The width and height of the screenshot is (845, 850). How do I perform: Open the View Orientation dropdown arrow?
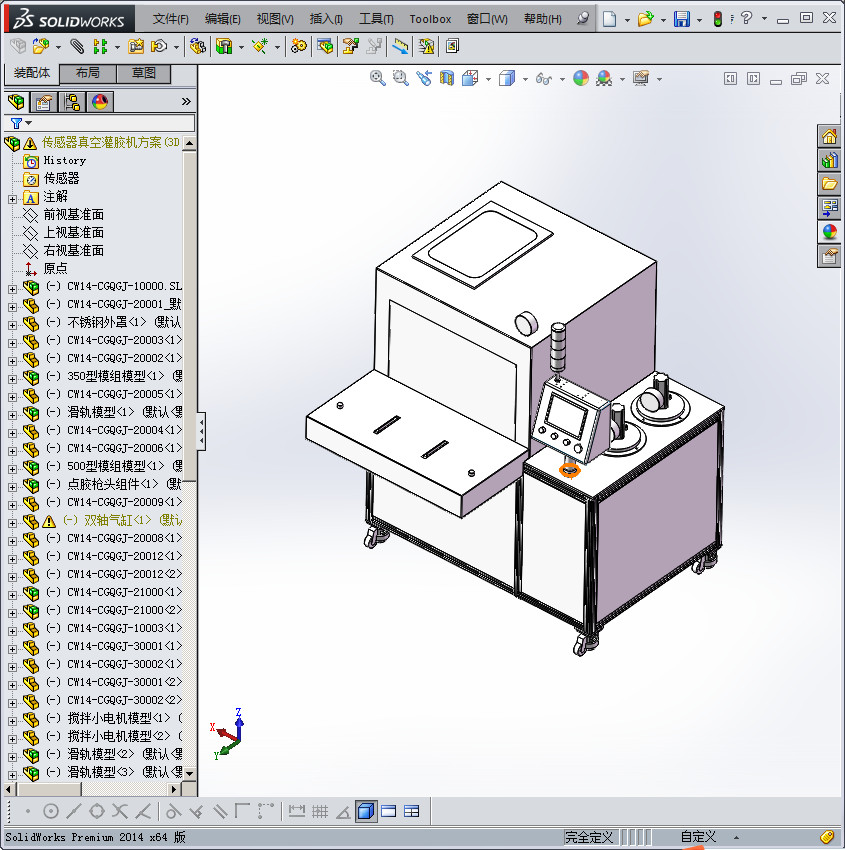[488, 79]
